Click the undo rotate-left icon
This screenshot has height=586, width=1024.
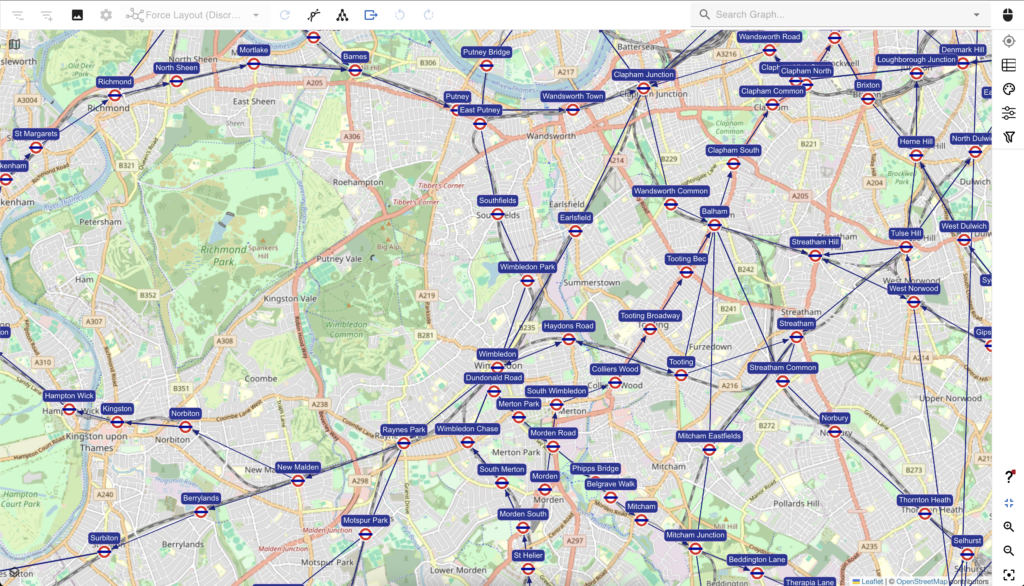click(x=400, y=15)
